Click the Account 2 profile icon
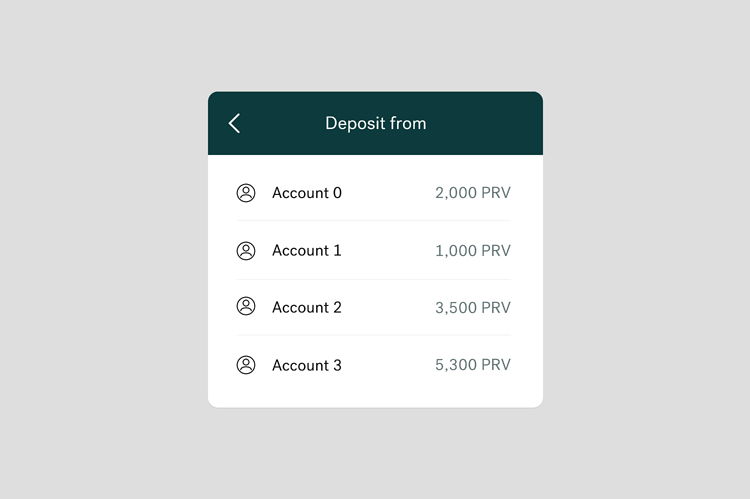Screen dimensions: 750x499 tap(246, 306)
